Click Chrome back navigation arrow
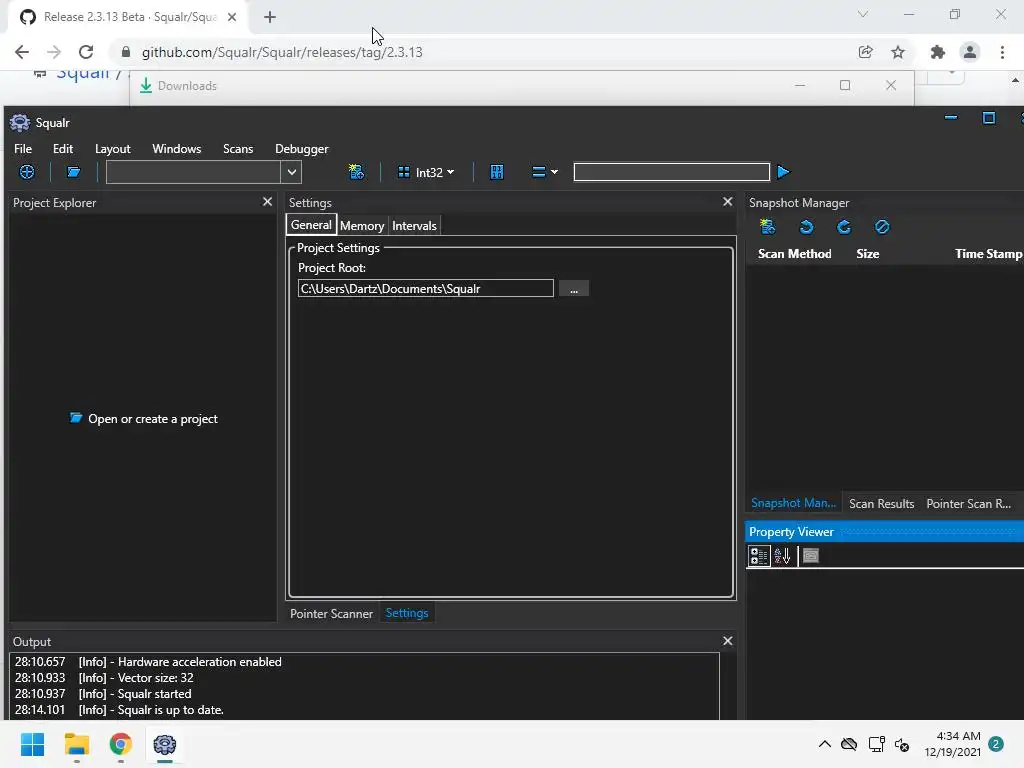The height and width of the screenshot is (768, 1024). click(x=22, y=52)
